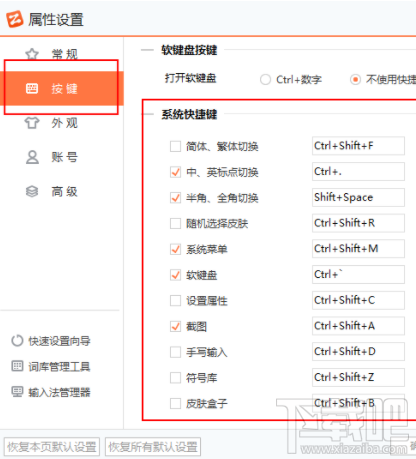Open 输入法管理器 link

59,392
